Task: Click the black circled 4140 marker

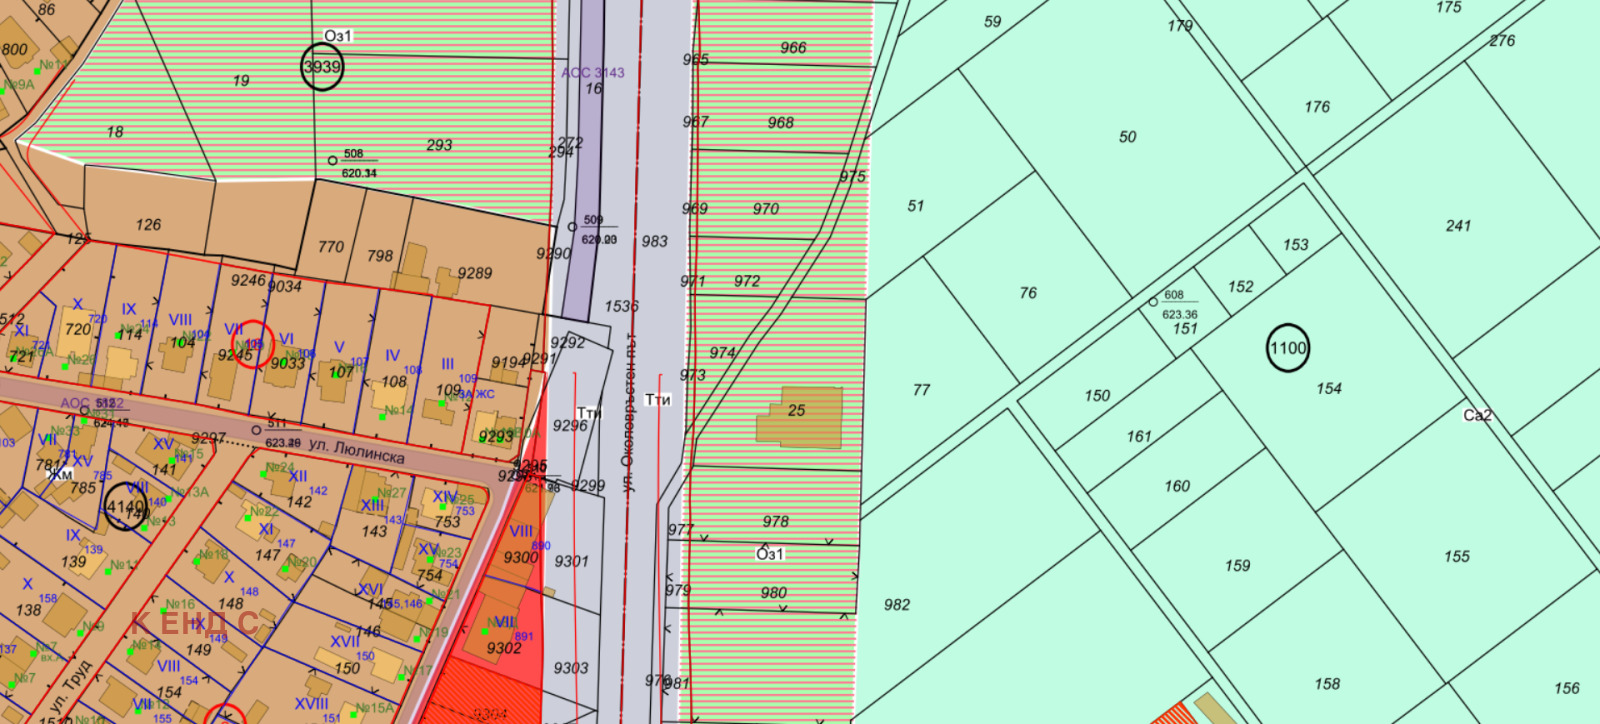Action: (125, 507)
